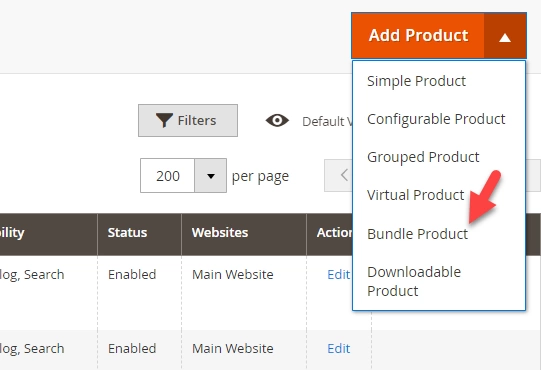The height and width of the screenshot is (370, 541).
Task: Pick Virtual Product from list
Action: (x=415, y=195)
